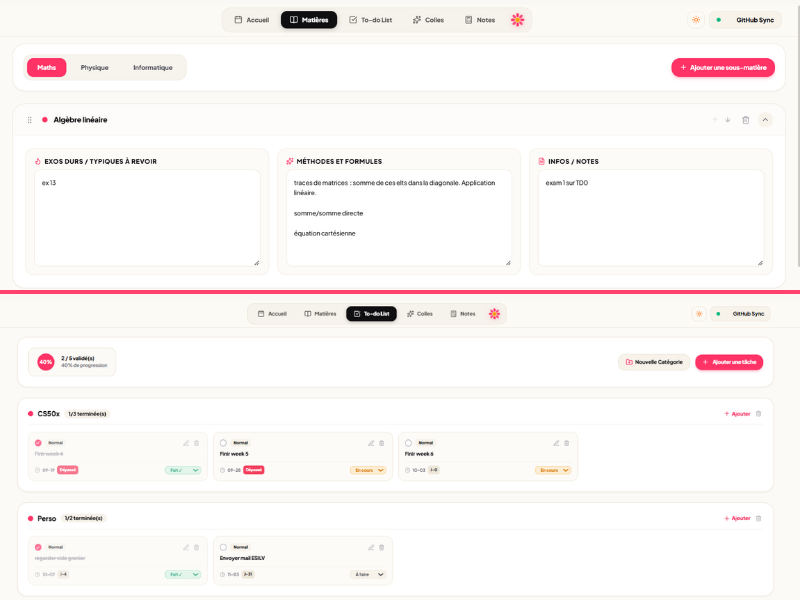The height and width of the screenshot is (600, 800).
Task: Click the pink flower icon in the To-do List screen navbar
Action: [x=494, y=314]
